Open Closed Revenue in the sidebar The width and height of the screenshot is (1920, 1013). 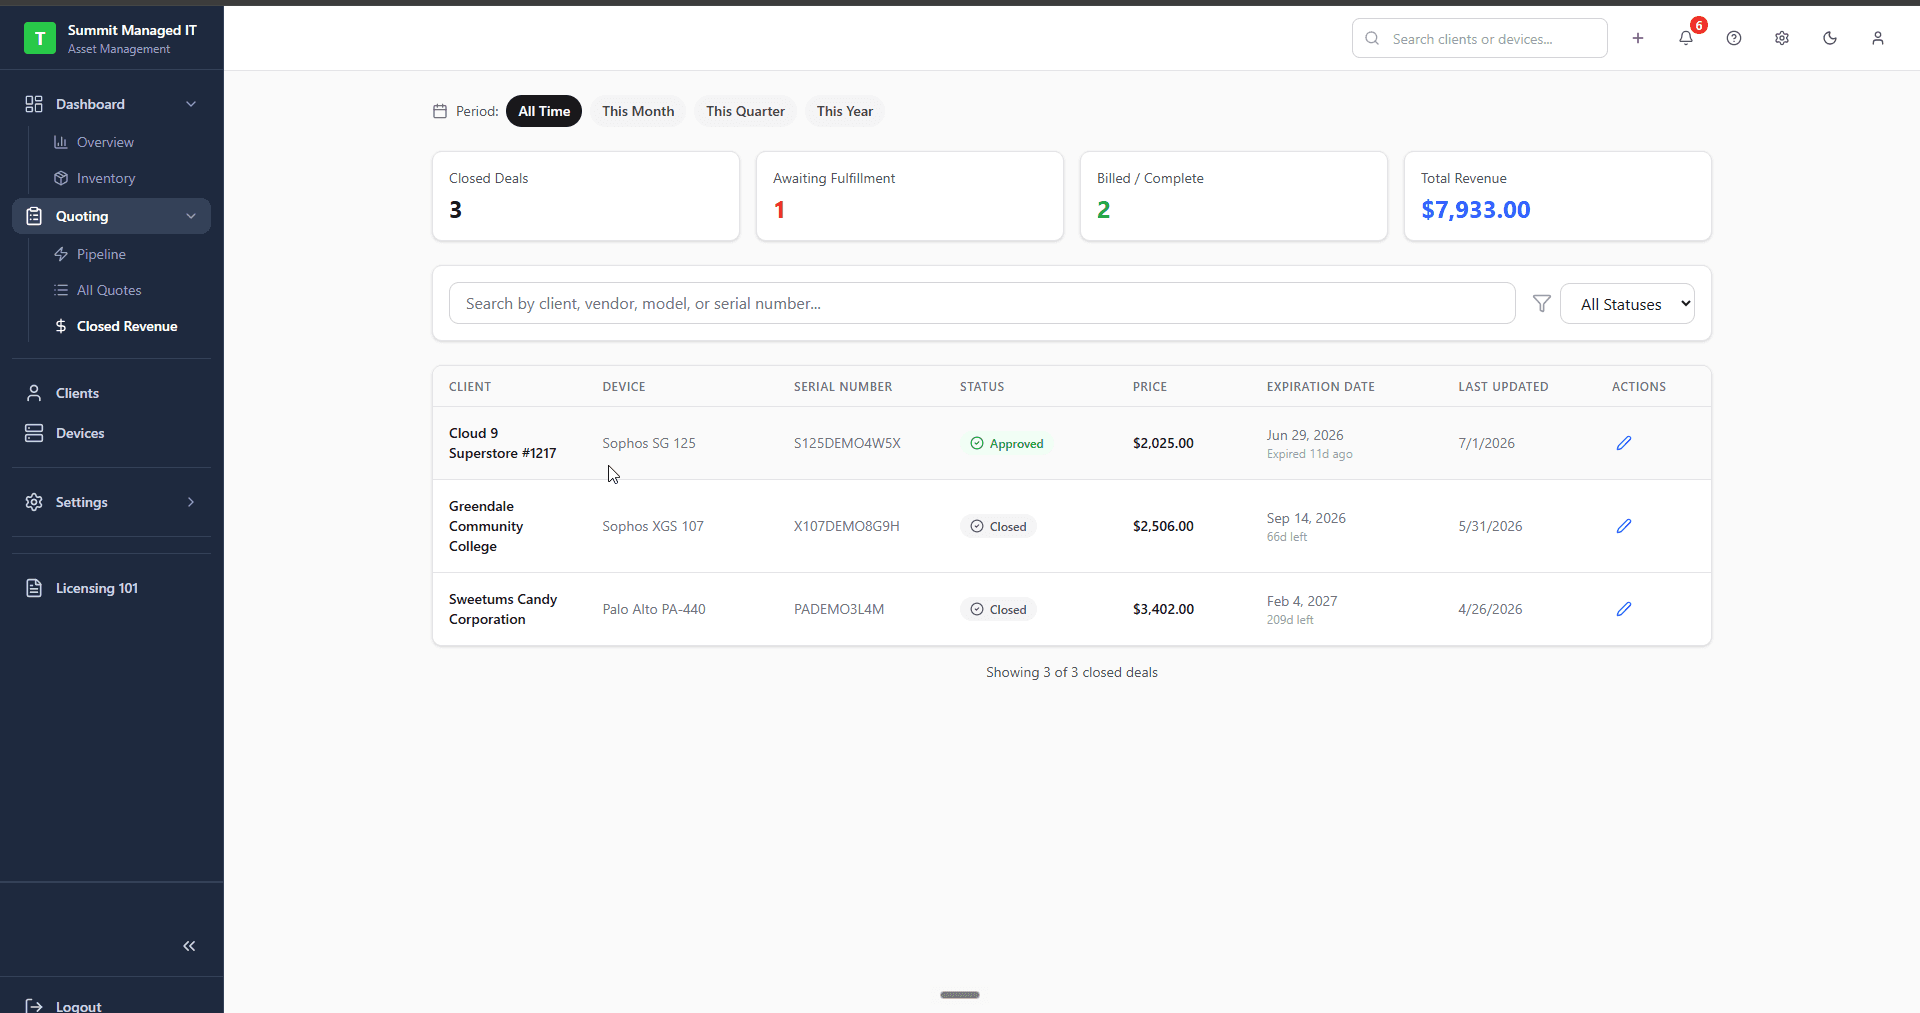coord(127,326)
